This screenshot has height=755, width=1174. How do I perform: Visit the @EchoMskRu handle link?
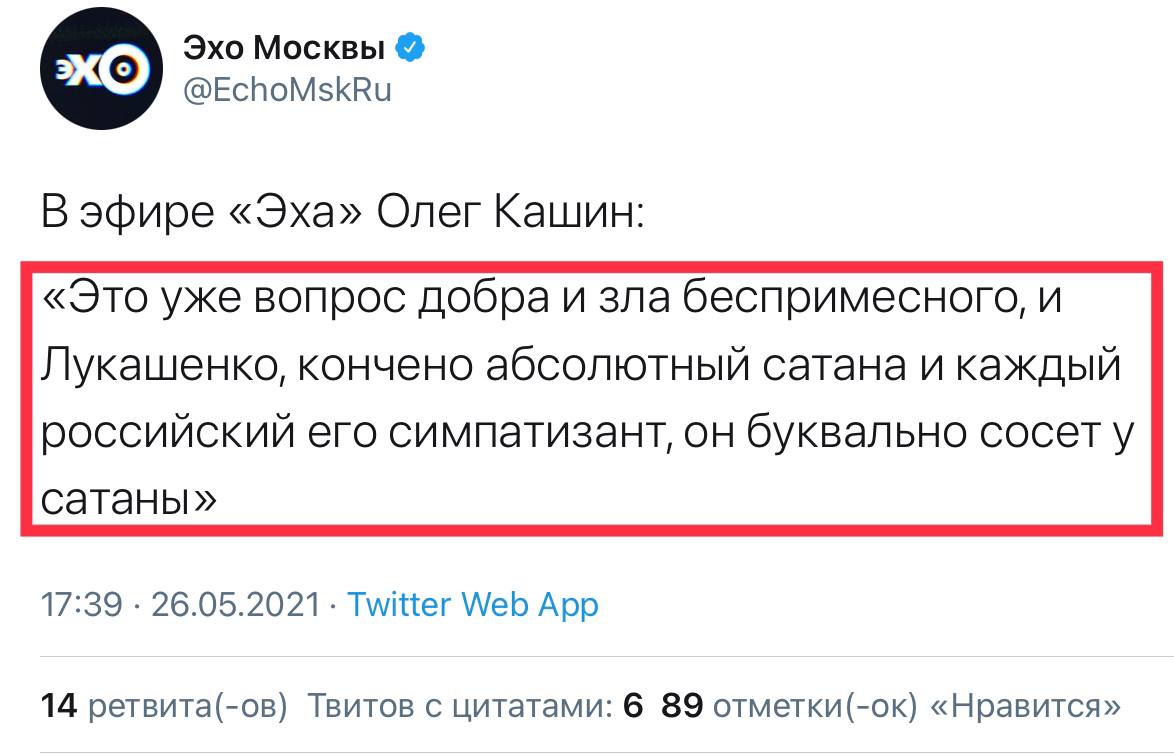point(288,90)
